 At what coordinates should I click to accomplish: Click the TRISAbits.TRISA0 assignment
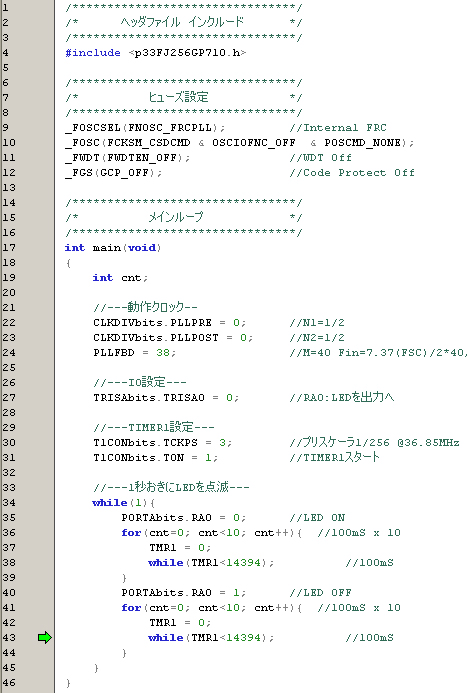pyautogui.click(x=166, y=398)
